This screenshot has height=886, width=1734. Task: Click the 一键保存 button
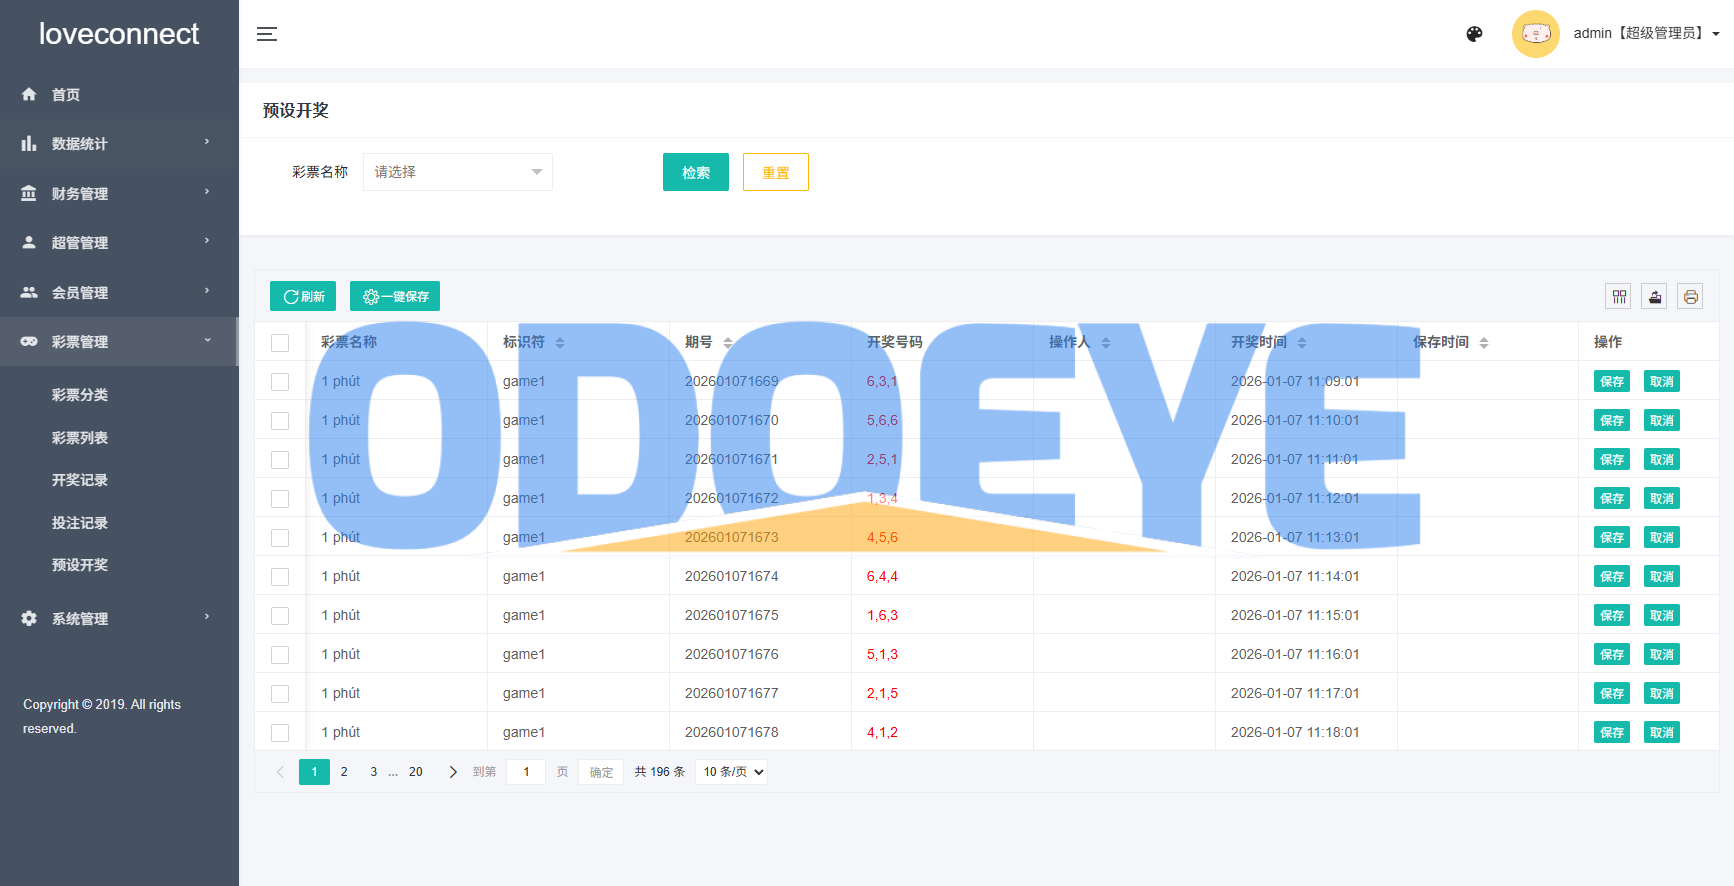coord(395,296)
